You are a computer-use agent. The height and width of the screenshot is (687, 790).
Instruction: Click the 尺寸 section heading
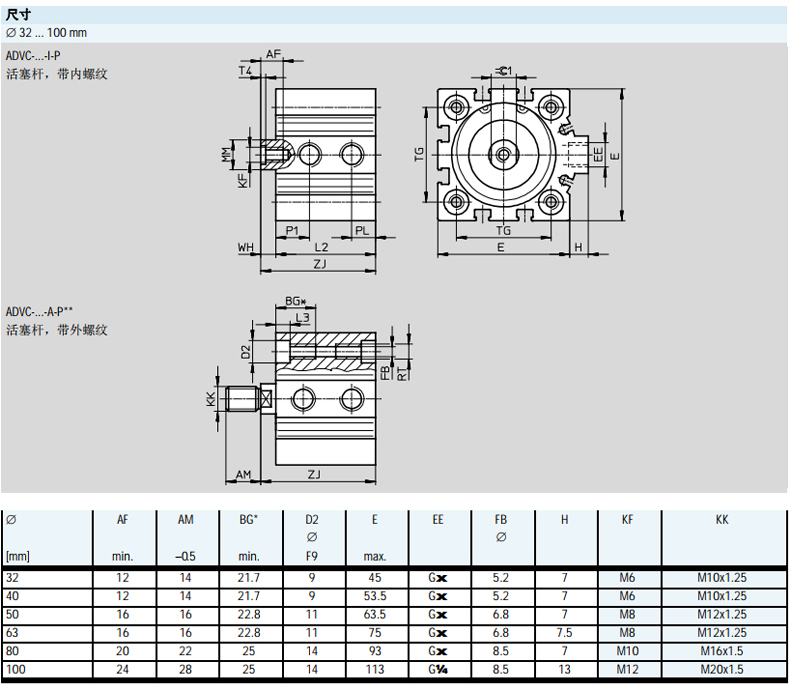(20, 15)
